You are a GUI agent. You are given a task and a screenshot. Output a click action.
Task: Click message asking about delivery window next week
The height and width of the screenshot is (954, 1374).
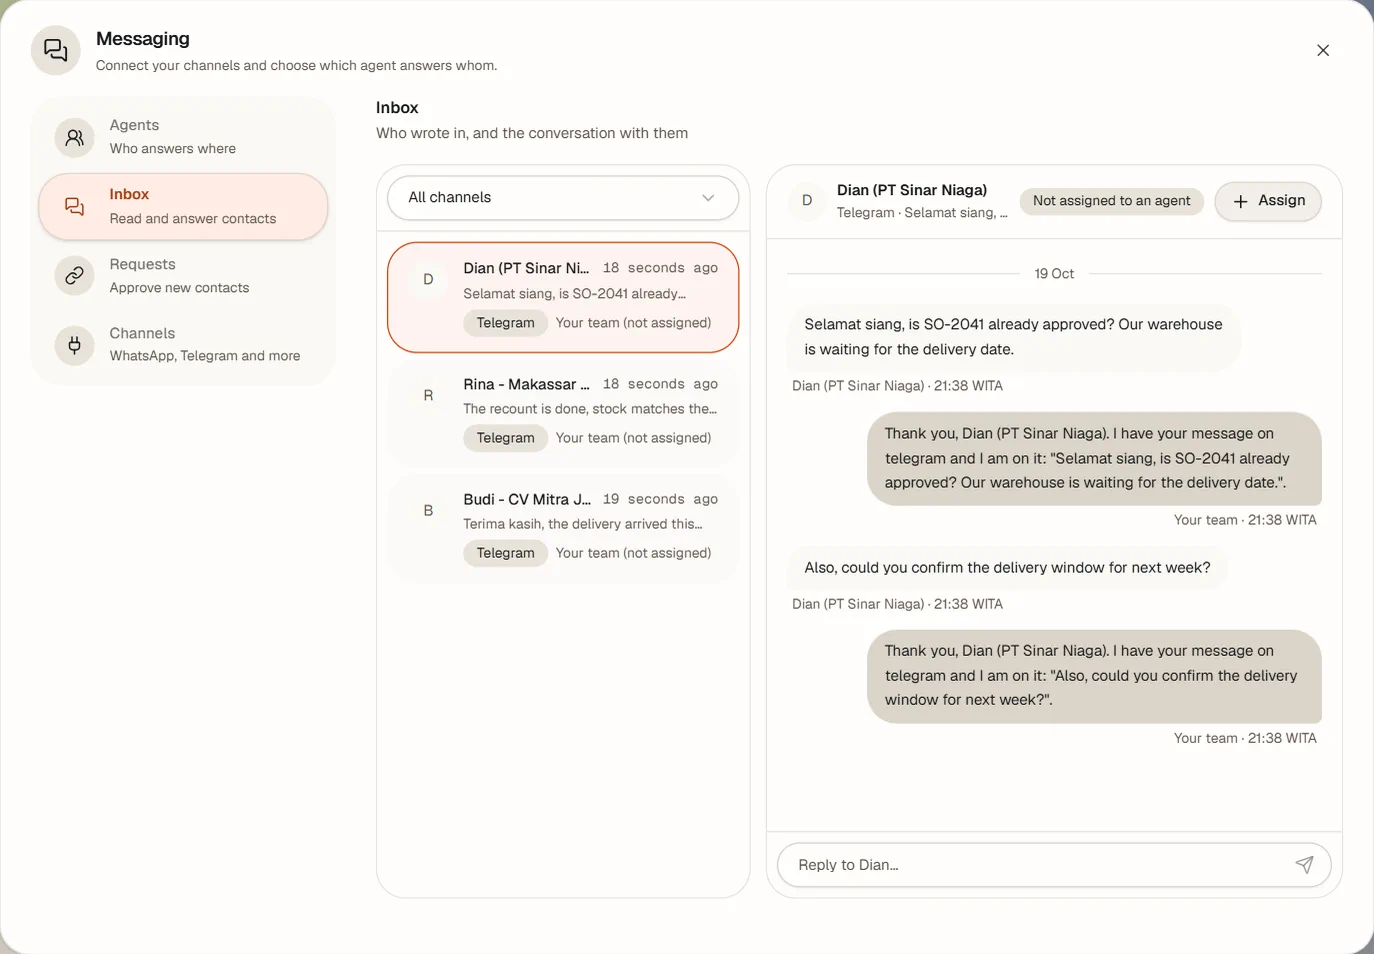(x=1007, y=568)
